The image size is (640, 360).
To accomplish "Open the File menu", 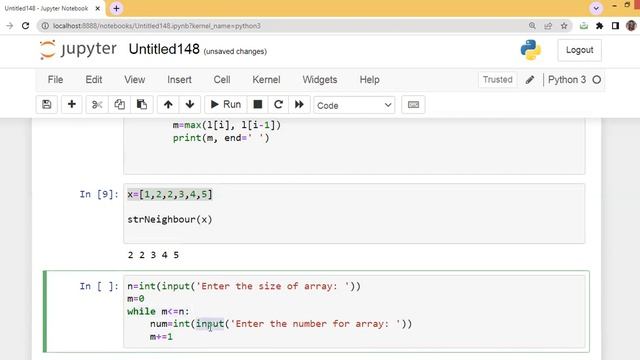I will tap(55, 80).
